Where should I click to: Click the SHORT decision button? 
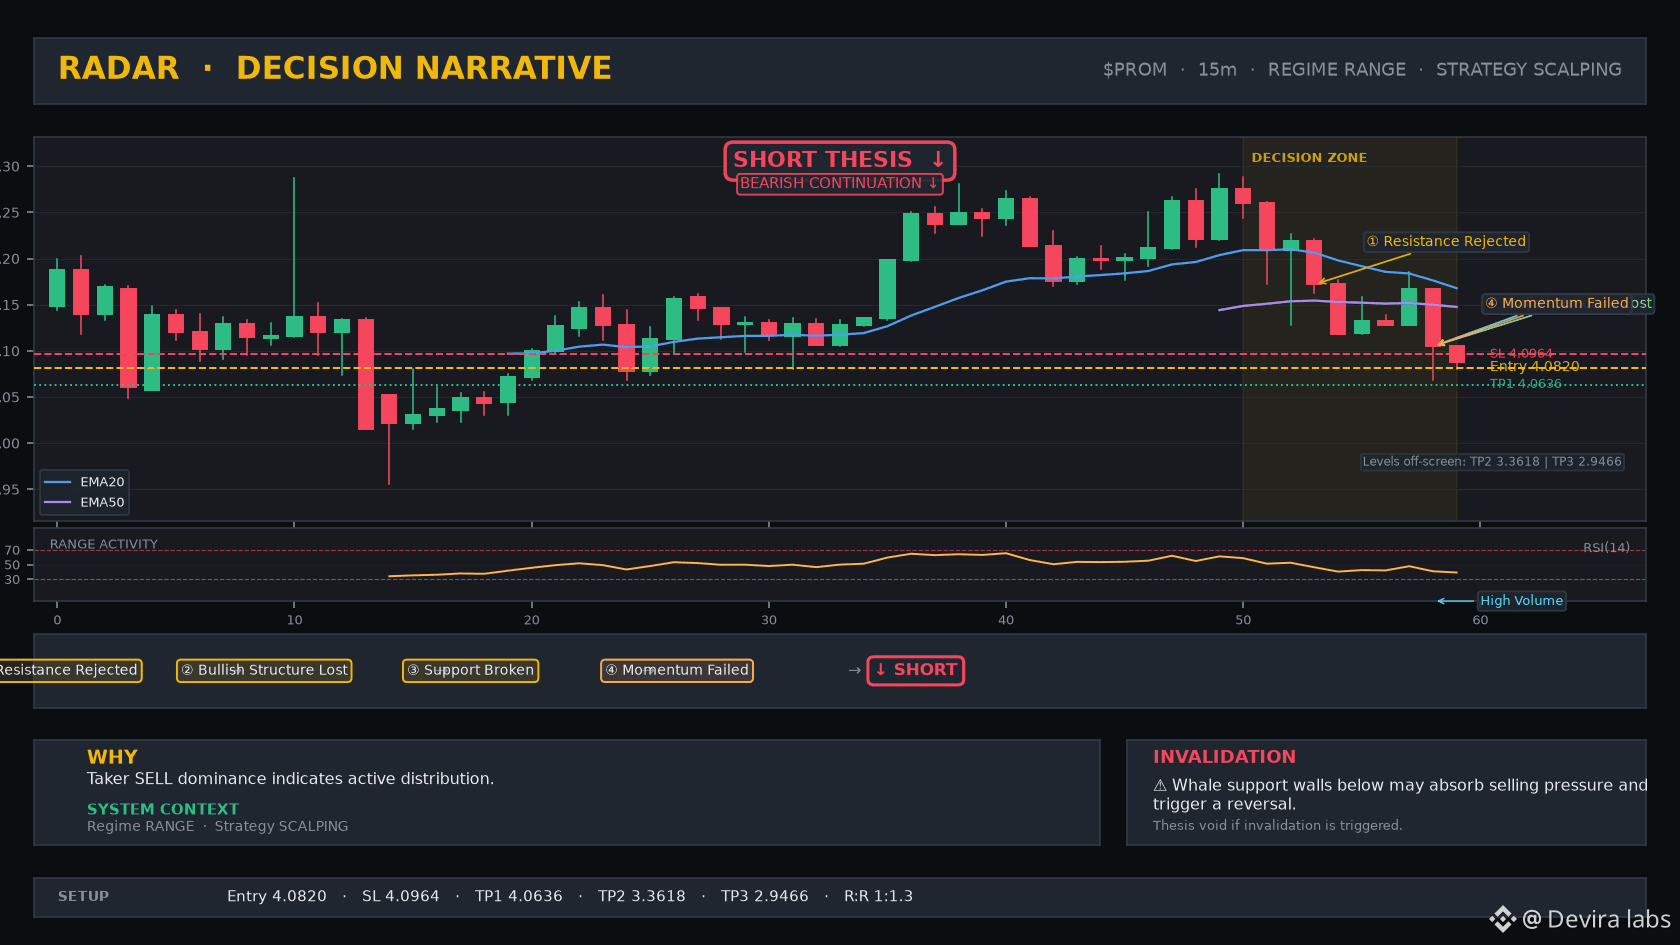tap(915, 670)
